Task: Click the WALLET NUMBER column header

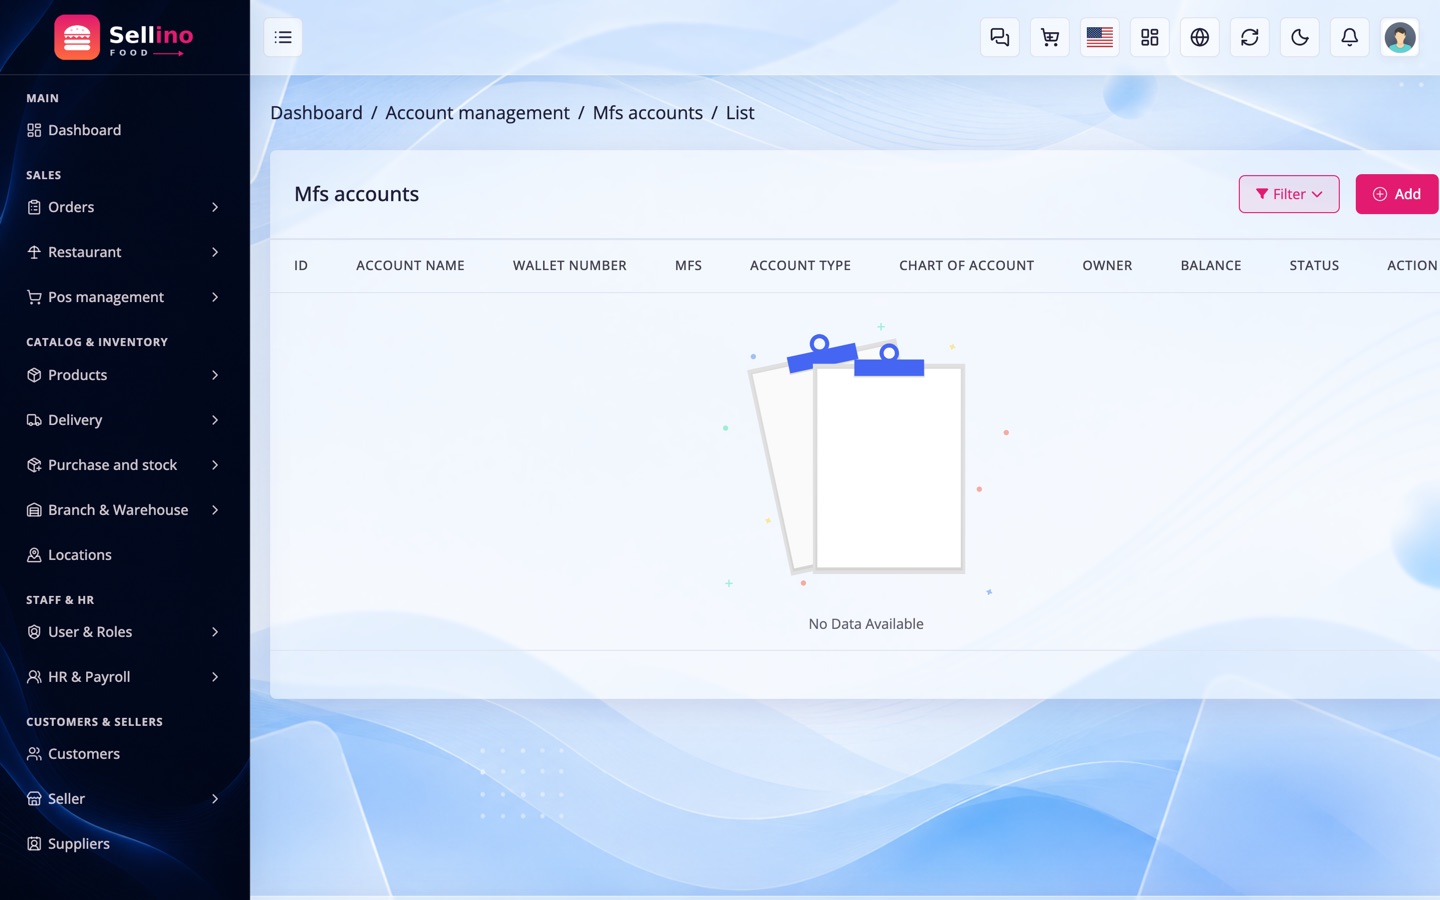Action: [570, 266]
